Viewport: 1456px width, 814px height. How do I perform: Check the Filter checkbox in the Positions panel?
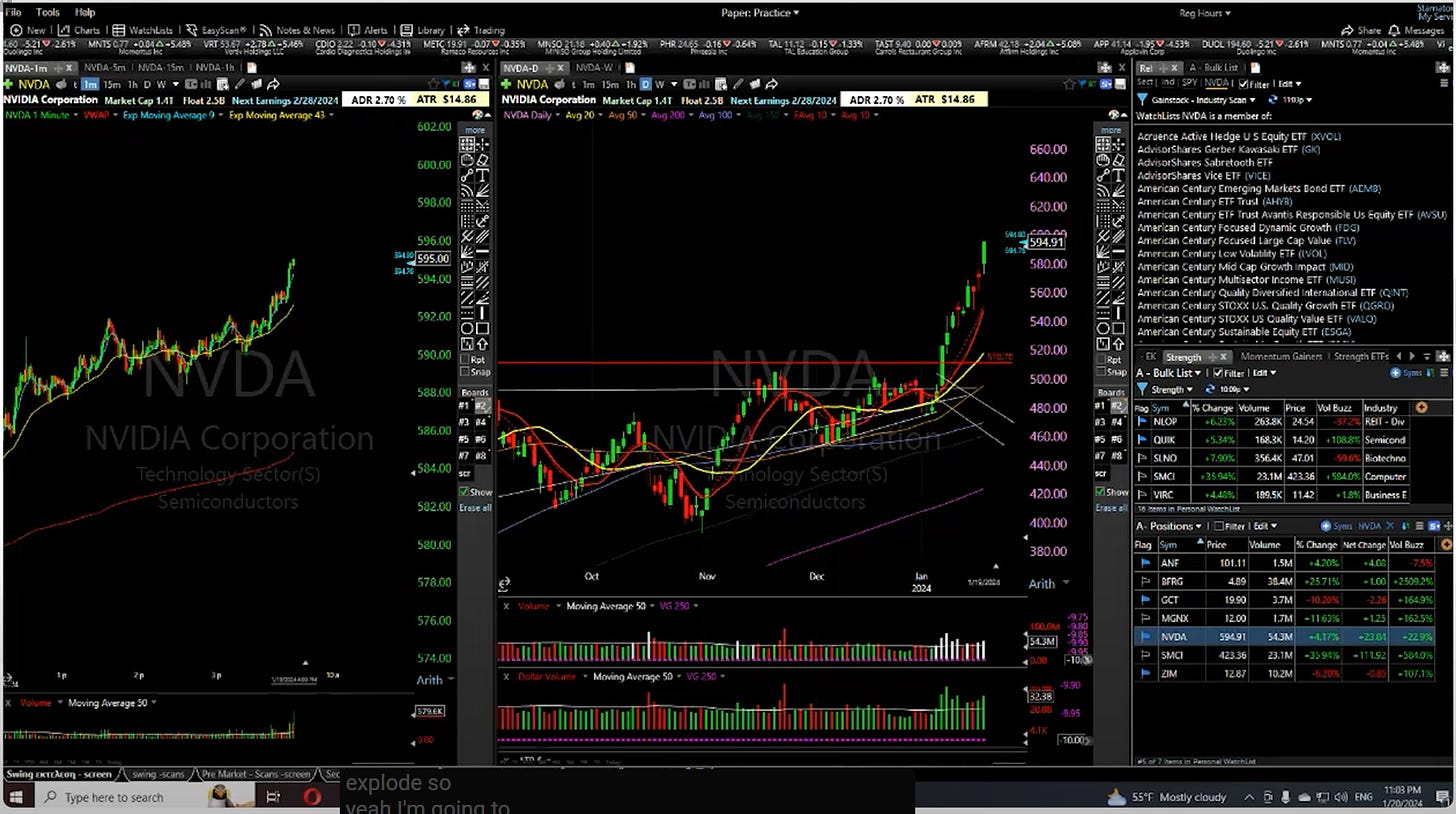coord(1219,526)
